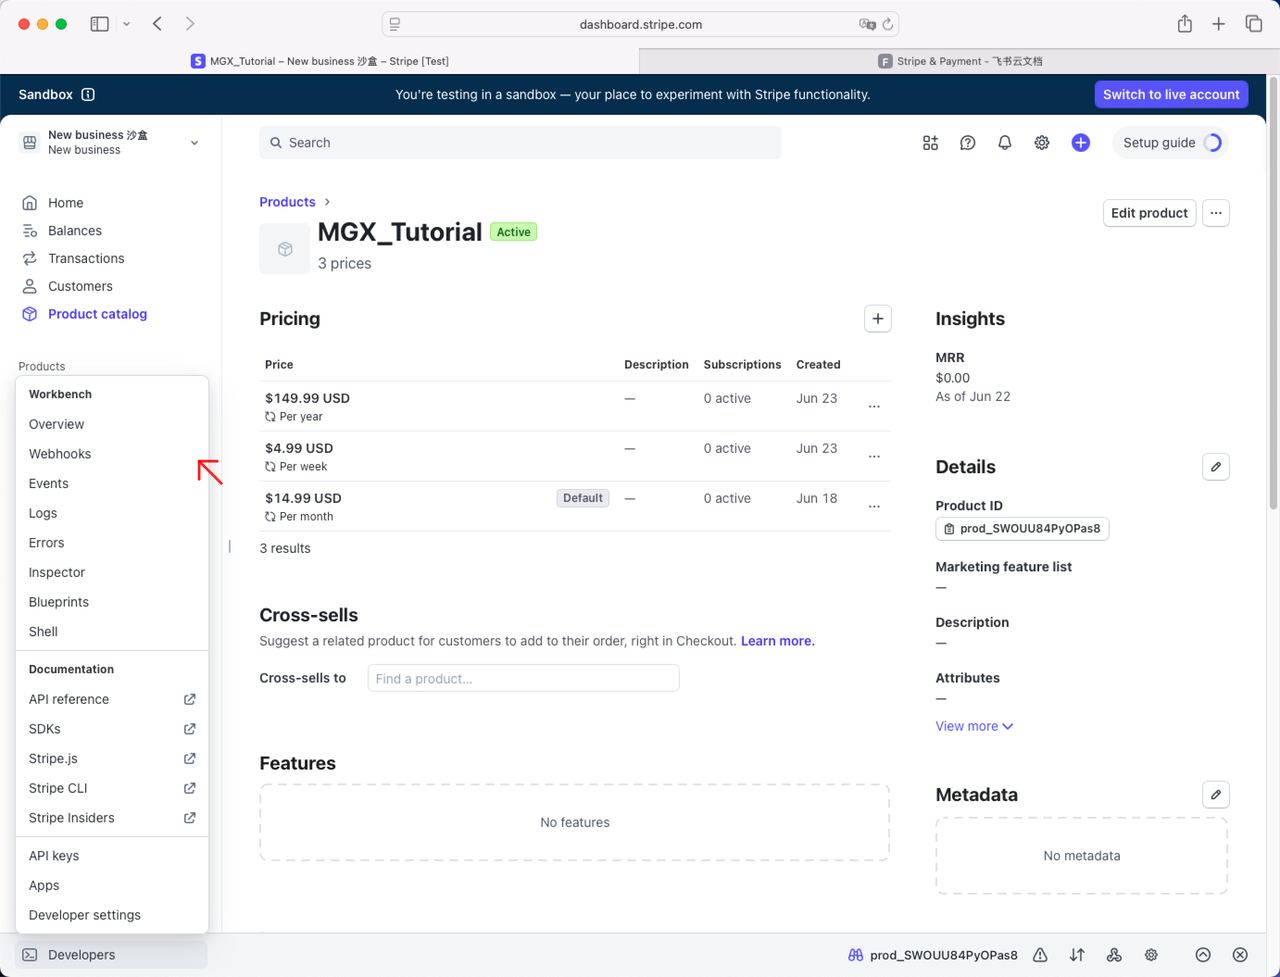The height and width of the screenshot is (977, 1280).
Task: Click the Safari sidebar toggle icon
Action: pos(100,24)
